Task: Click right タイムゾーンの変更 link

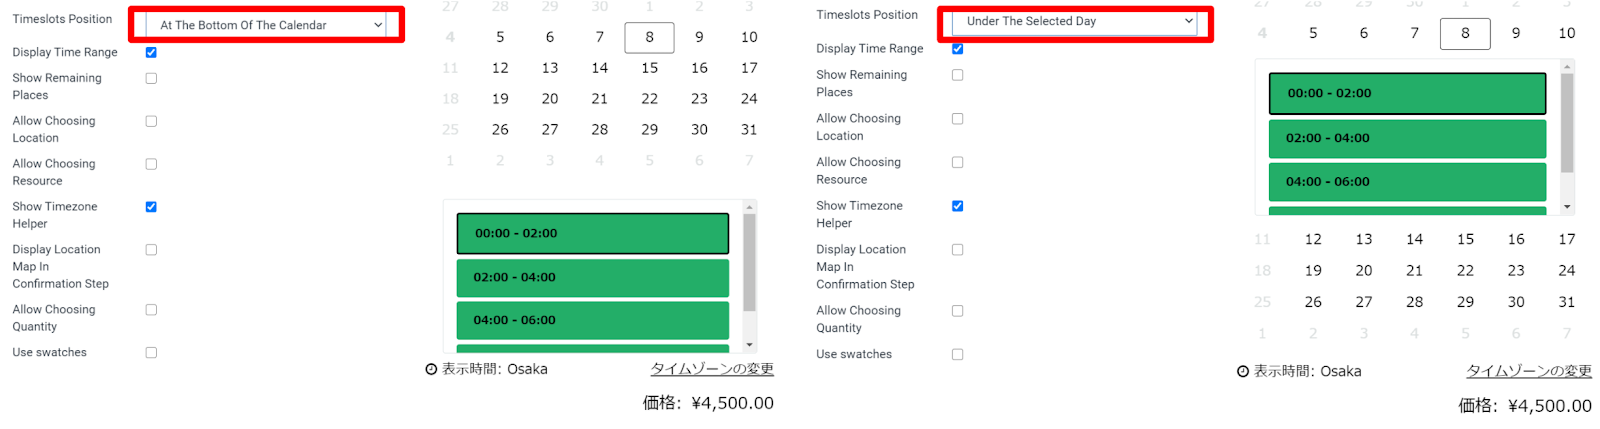Action: pyautogui.click(x=1529, y=371)
